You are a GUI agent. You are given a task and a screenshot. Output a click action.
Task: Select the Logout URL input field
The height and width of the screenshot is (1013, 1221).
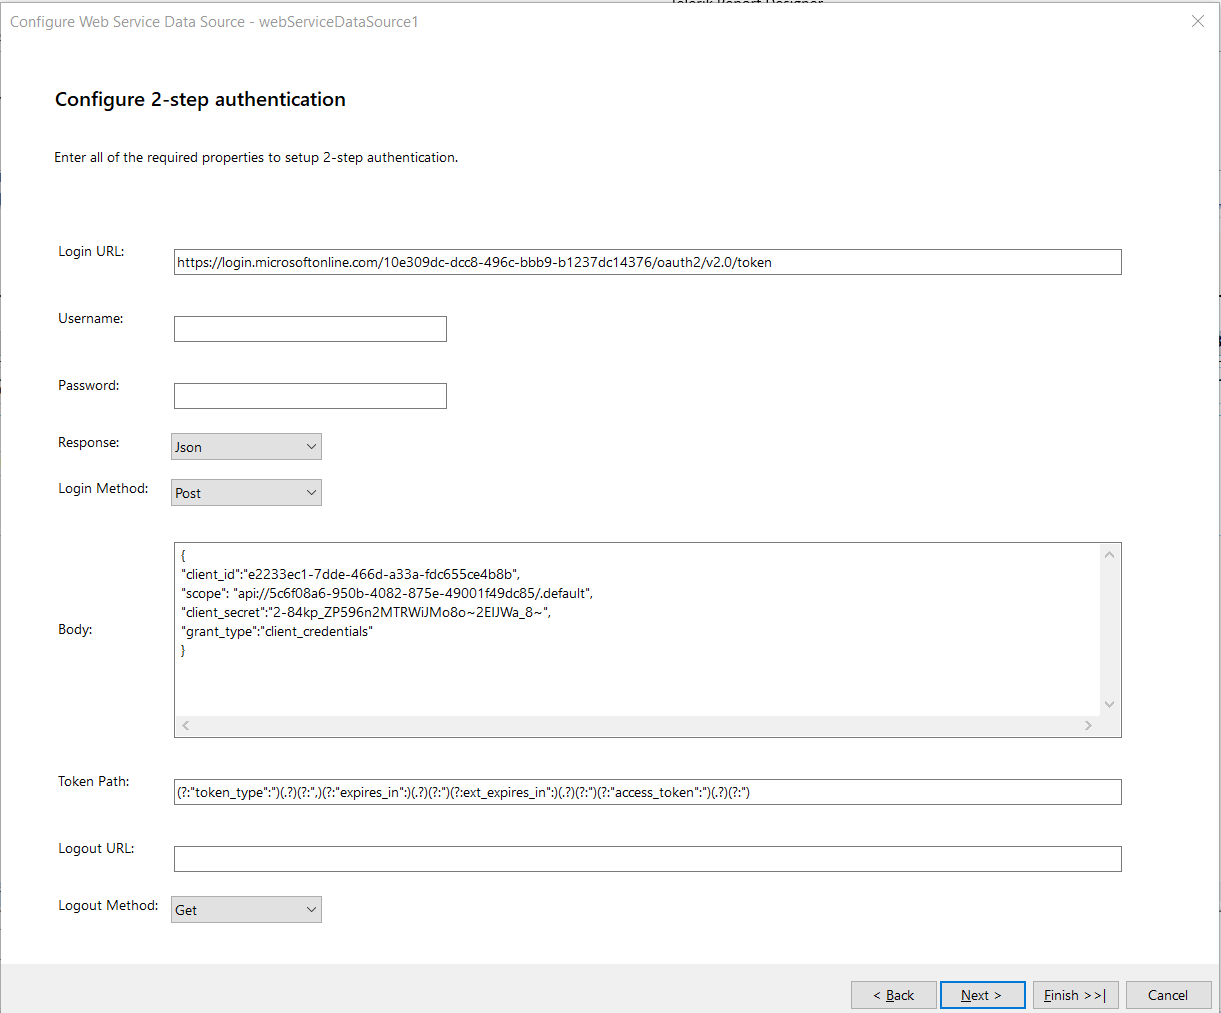pos(647,859)
